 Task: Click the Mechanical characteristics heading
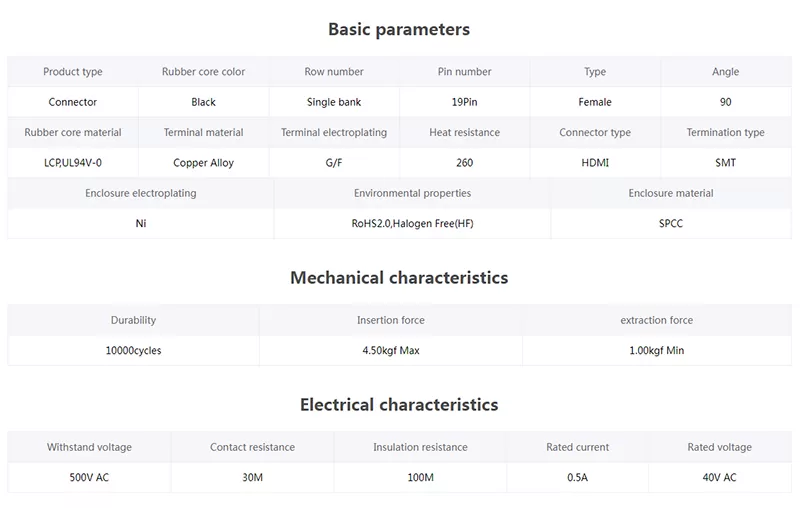point(399,278)
